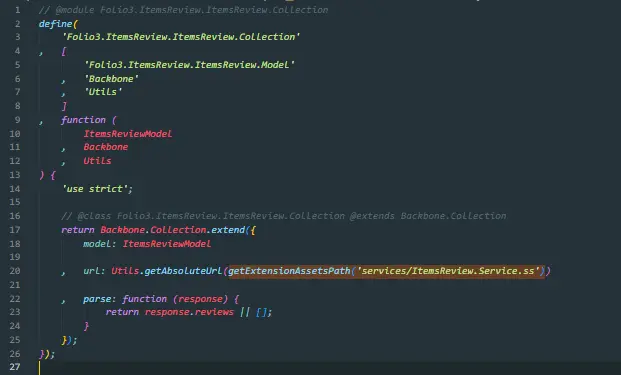The height and width of the screenshot is (375, 621).
Task: Click ItemsReviewModel parameter on line 10
Action: [x=128, y=134]
